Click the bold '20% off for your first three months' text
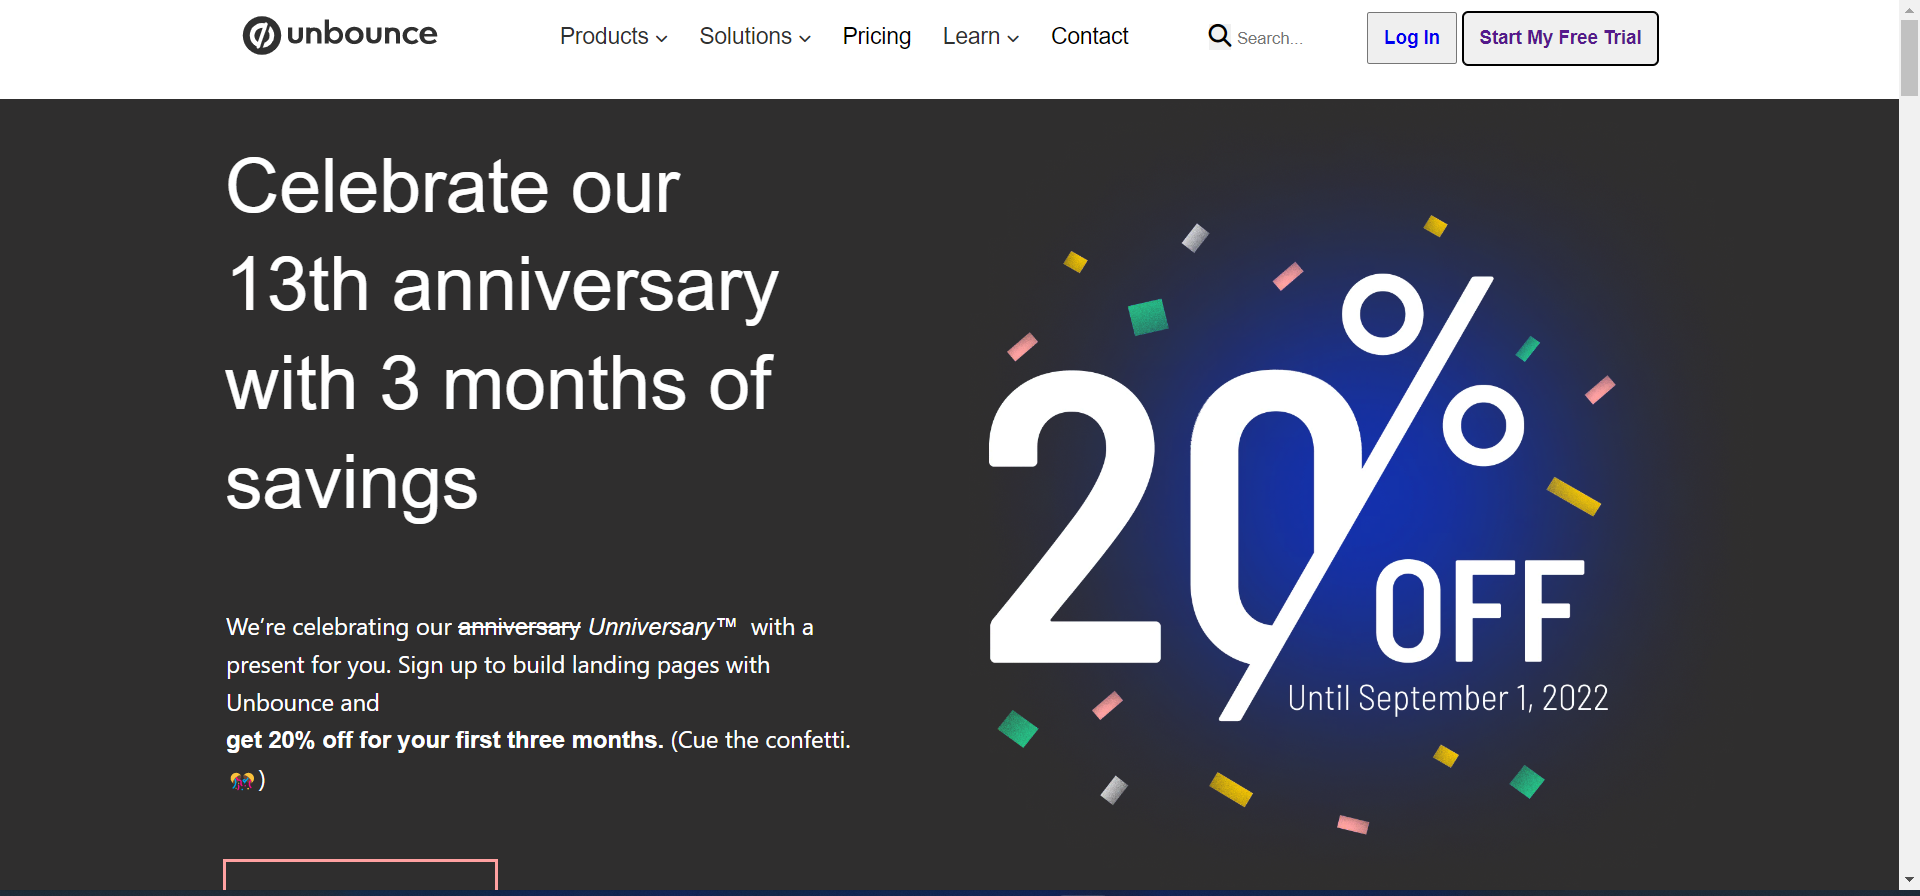Viewport: 1920px width, 896px height. 444,741
